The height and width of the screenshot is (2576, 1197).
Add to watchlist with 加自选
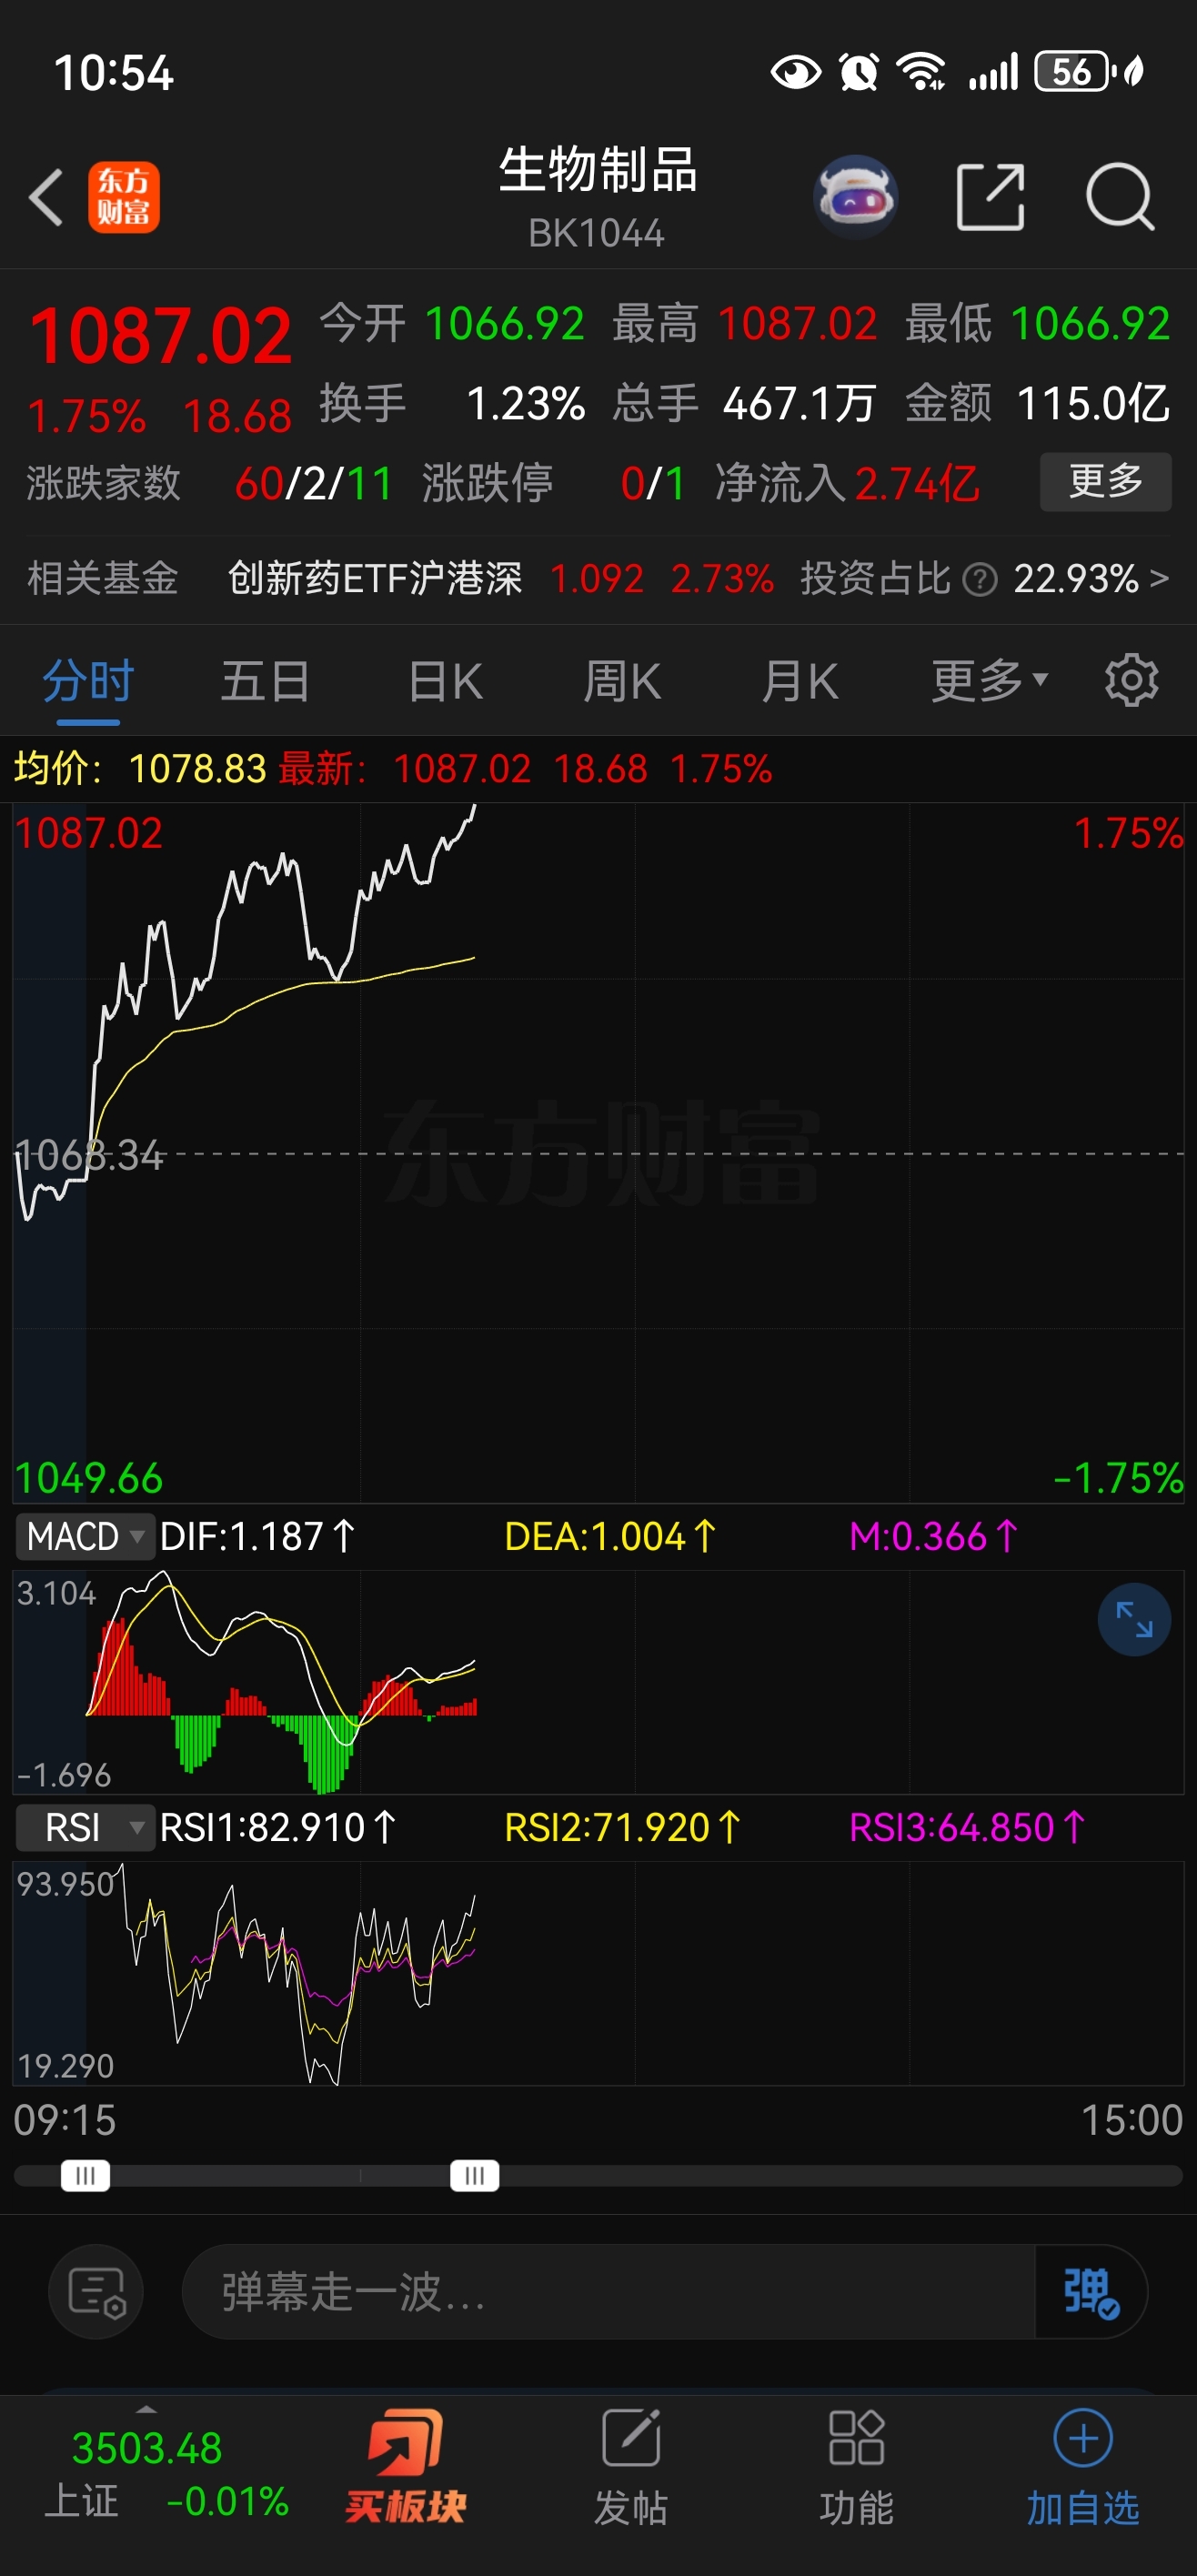pyautogui.click(x=1083, y=2466)
